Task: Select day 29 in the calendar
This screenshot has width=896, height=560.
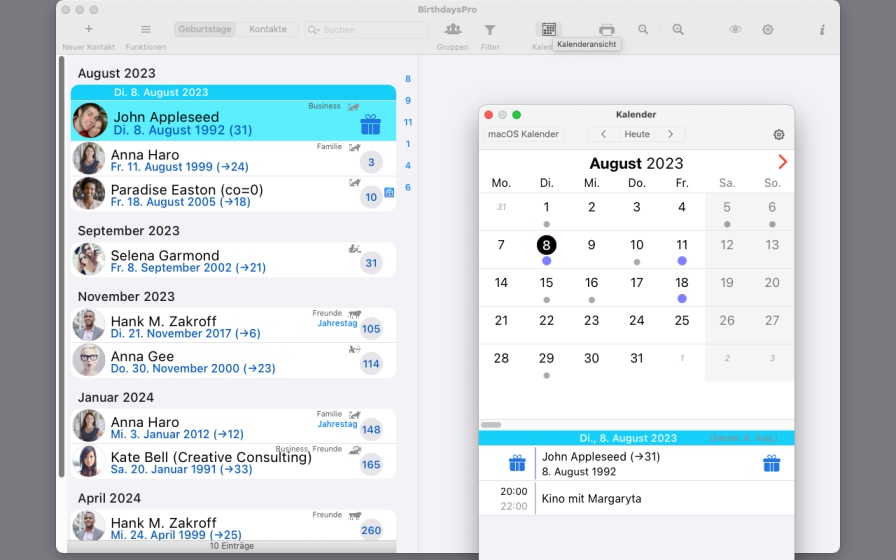Action: point(546,358)
